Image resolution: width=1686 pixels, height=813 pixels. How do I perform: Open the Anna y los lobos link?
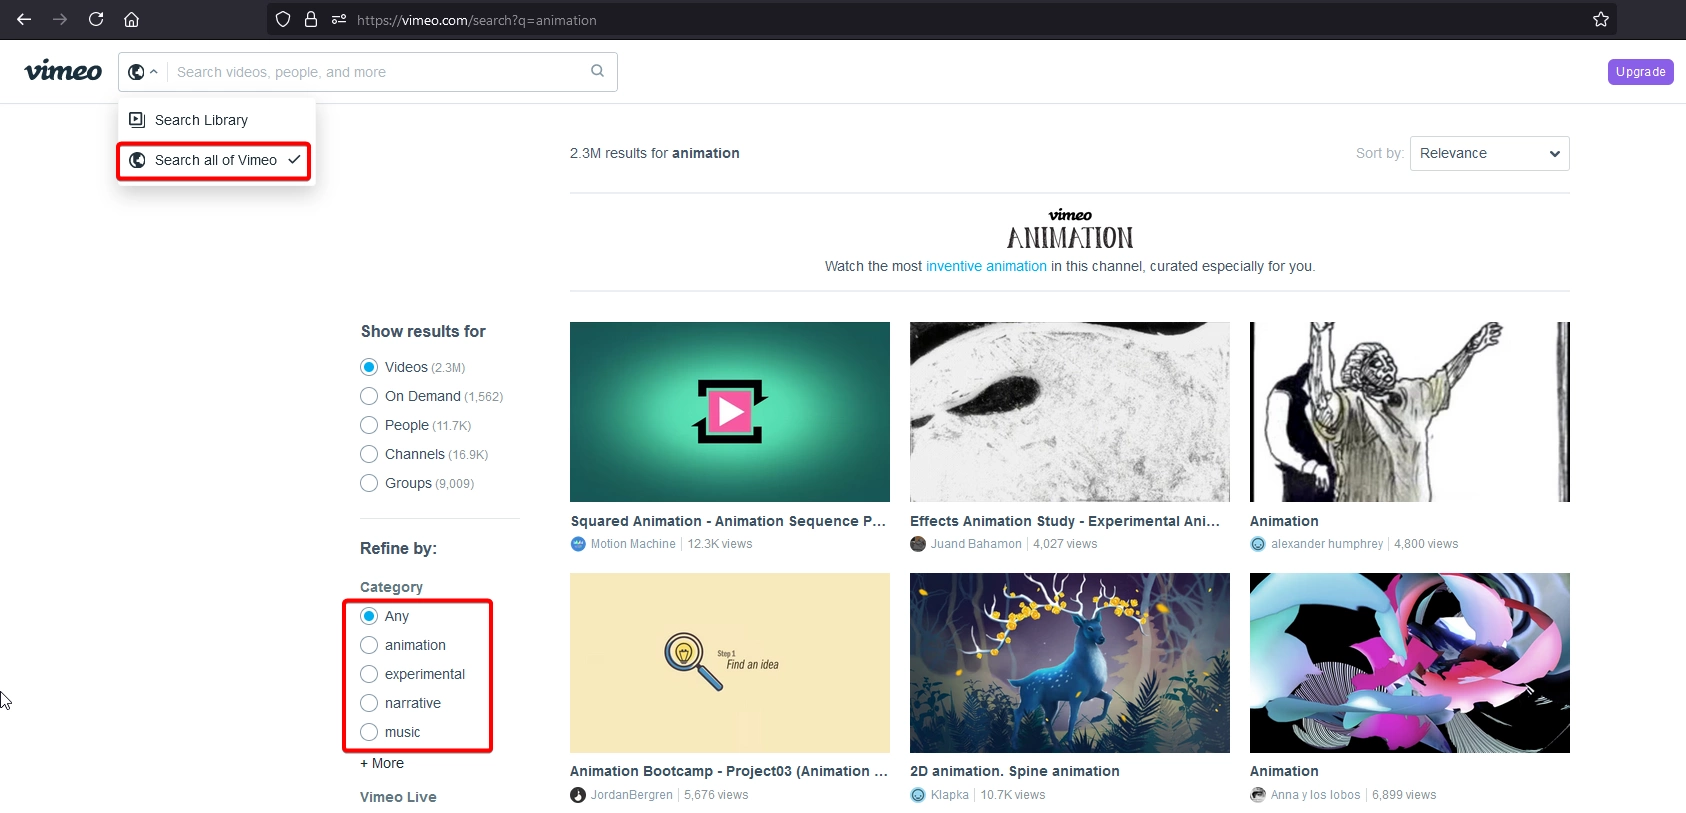click(1315, 795)
